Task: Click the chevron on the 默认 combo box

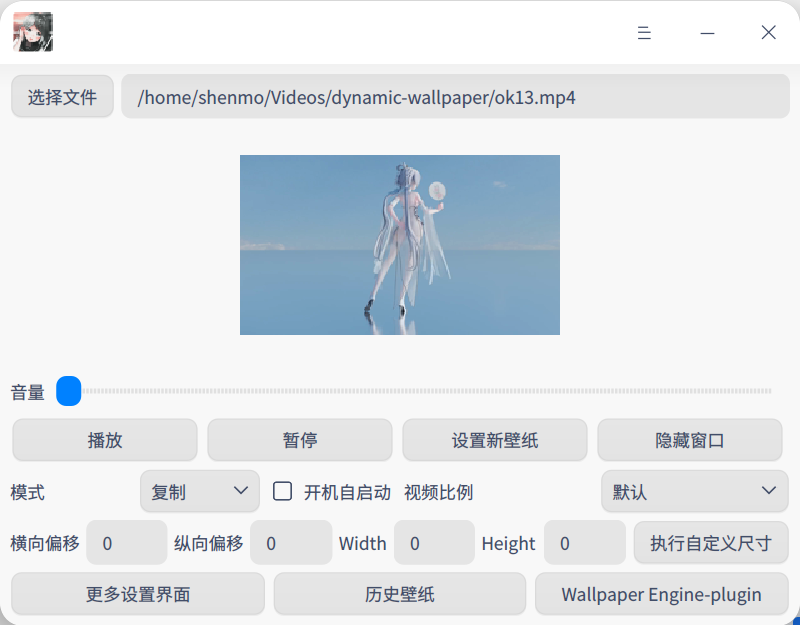Action: [768, 491]
